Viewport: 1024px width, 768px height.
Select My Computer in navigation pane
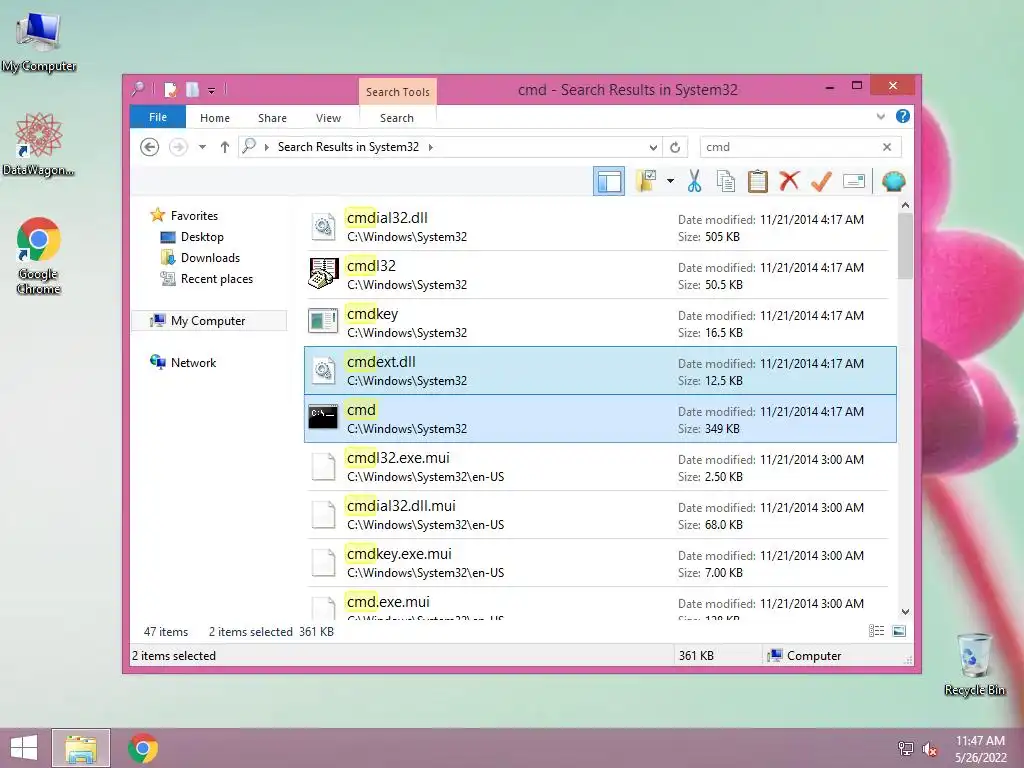209,321
